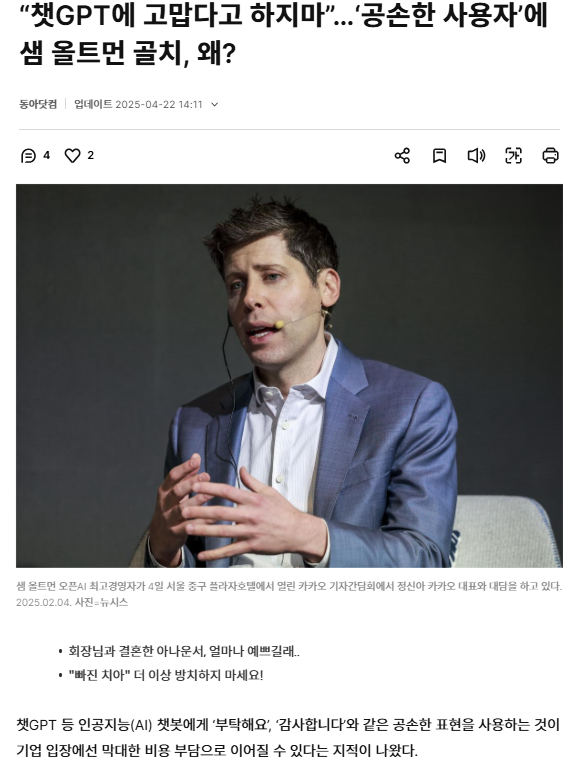The height and width of the screenshot is (765, 585).
Task: Like the article with the heart icon
Action: tap(72, 156)
